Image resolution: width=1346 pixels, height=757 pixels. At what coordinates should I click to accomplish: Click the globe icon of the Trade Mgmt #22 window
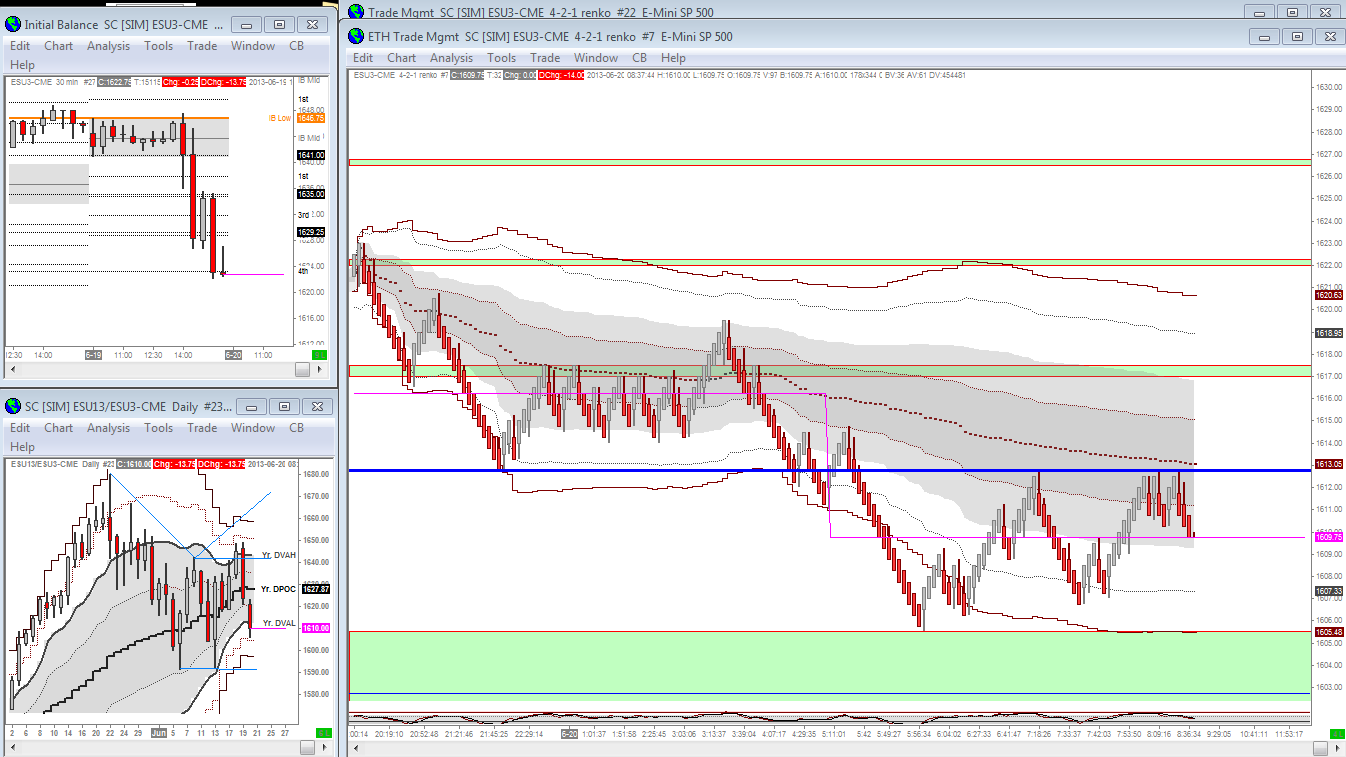356,12
